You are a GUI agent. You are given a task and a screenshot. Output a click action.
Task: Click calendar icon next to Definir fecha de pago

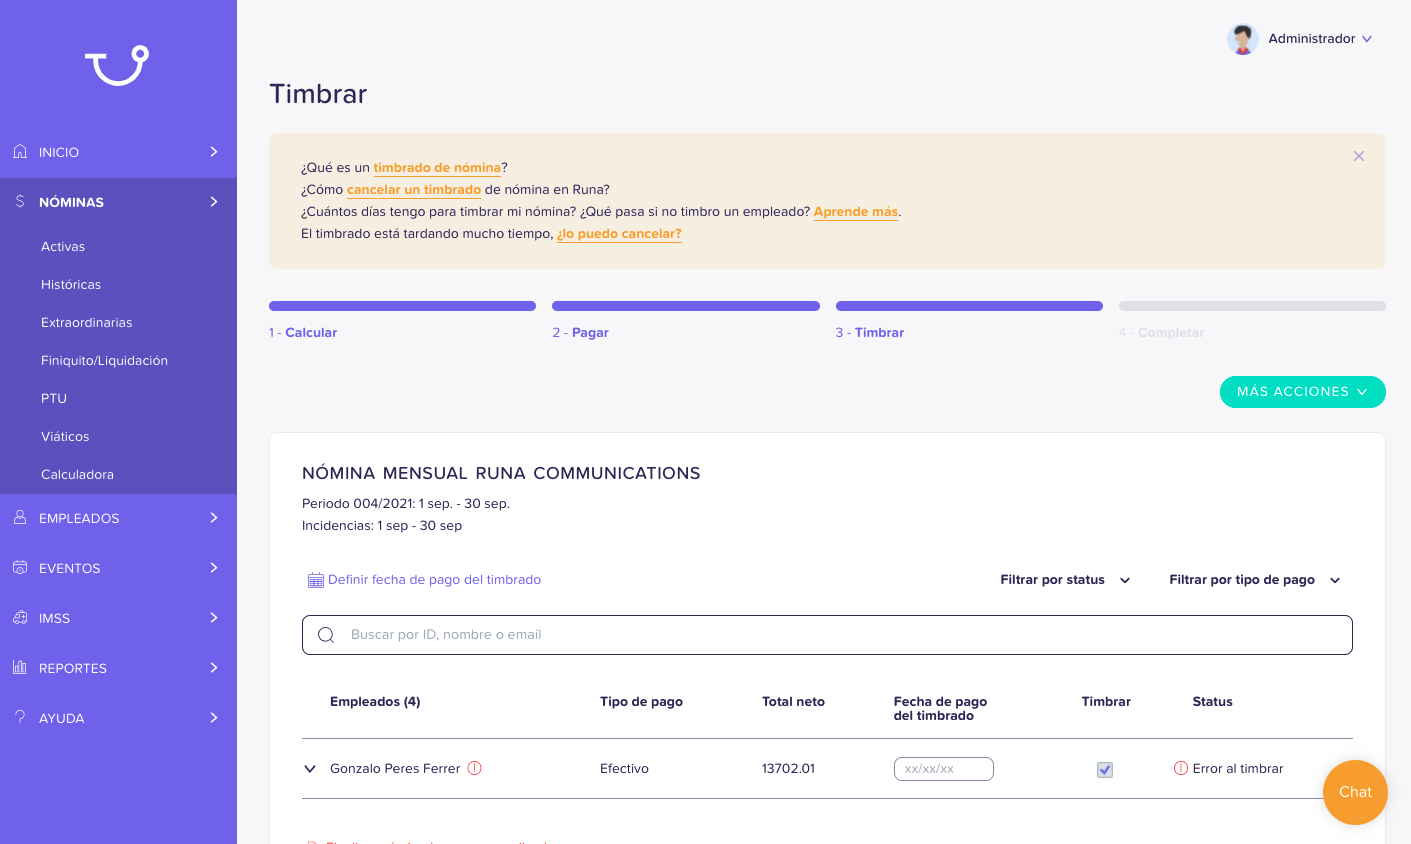pos(316,580)
